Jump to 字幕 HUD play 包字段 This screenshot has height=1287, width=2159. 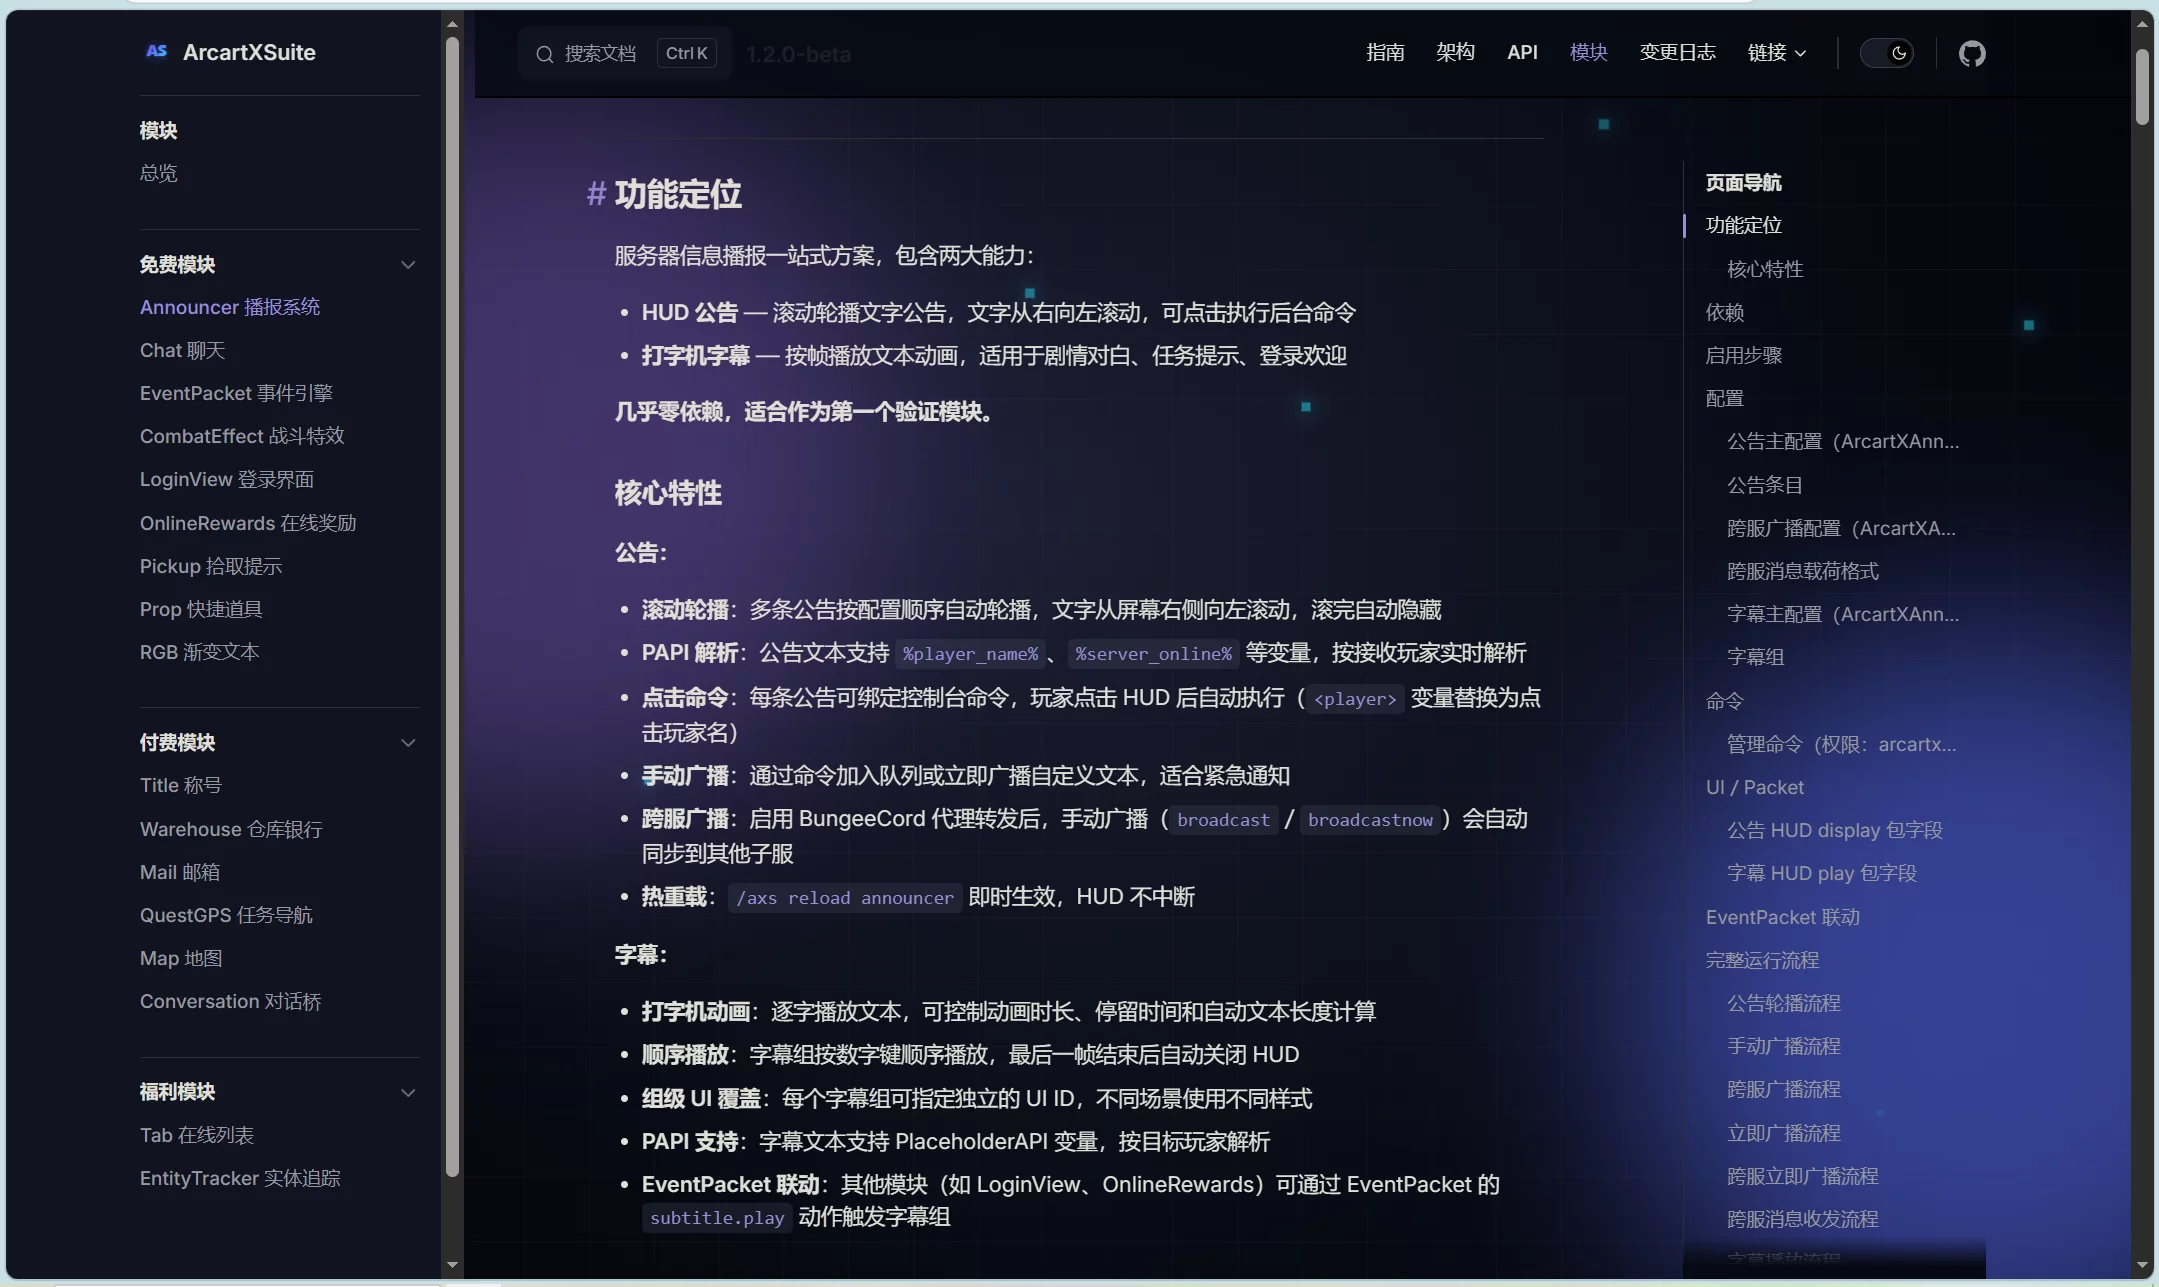[1822, 873]
